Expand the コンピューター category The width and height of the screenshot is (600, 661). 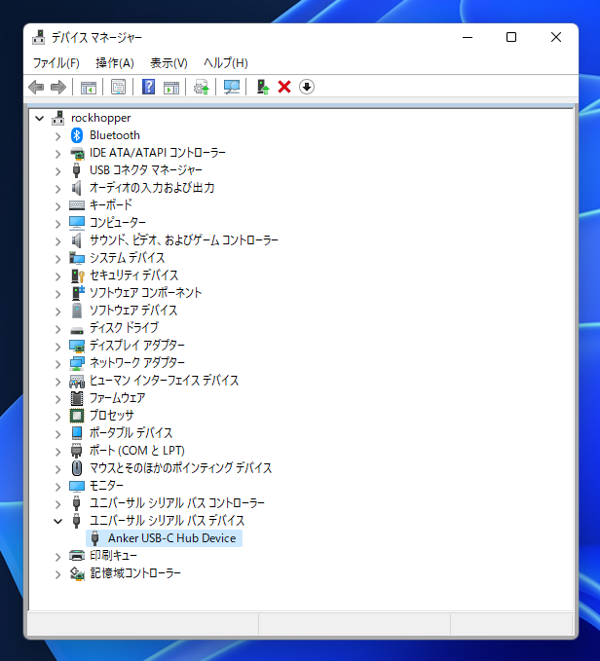coord(58,224)
